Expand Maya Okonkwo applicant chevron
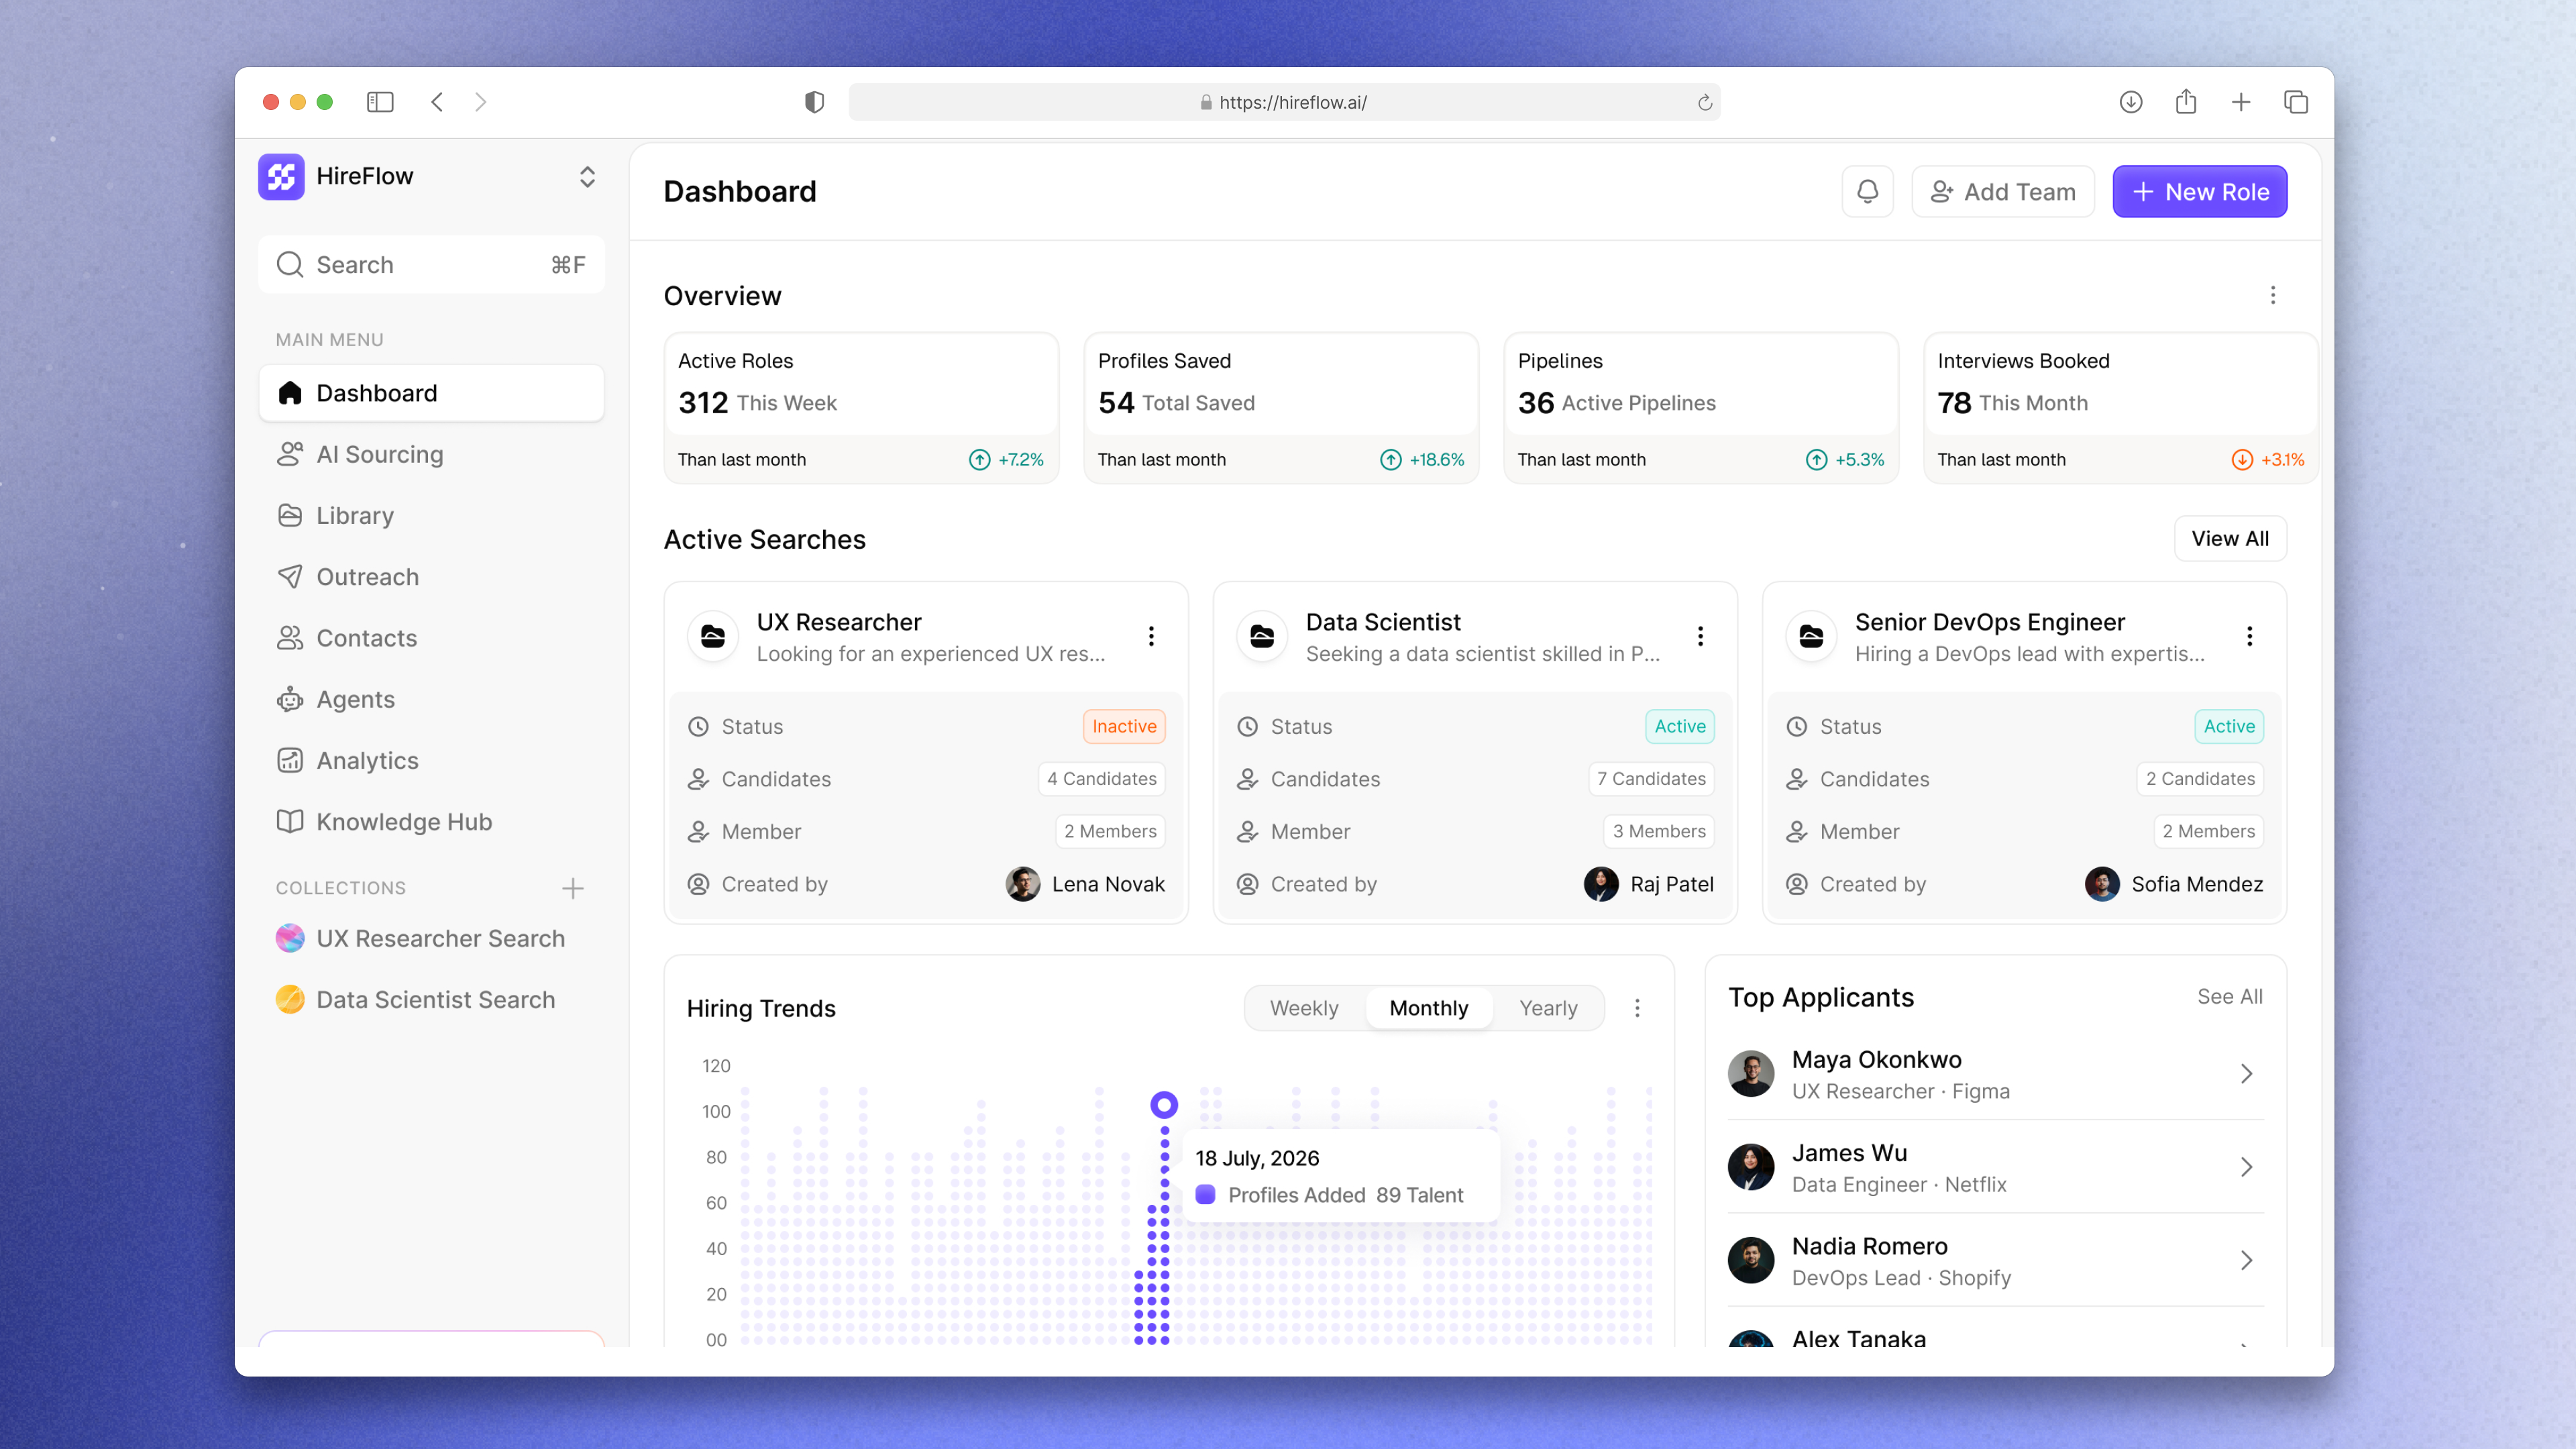The width and height of the screenshot is (2576, 1449). pos(2246,1074)
